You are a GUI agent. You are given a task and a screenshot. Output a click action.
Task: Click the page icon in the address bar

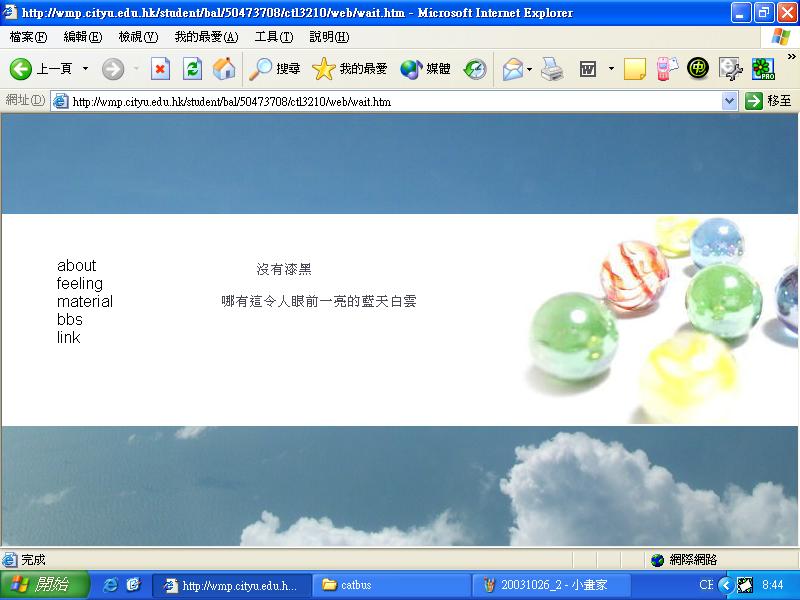tap(61, 102)
